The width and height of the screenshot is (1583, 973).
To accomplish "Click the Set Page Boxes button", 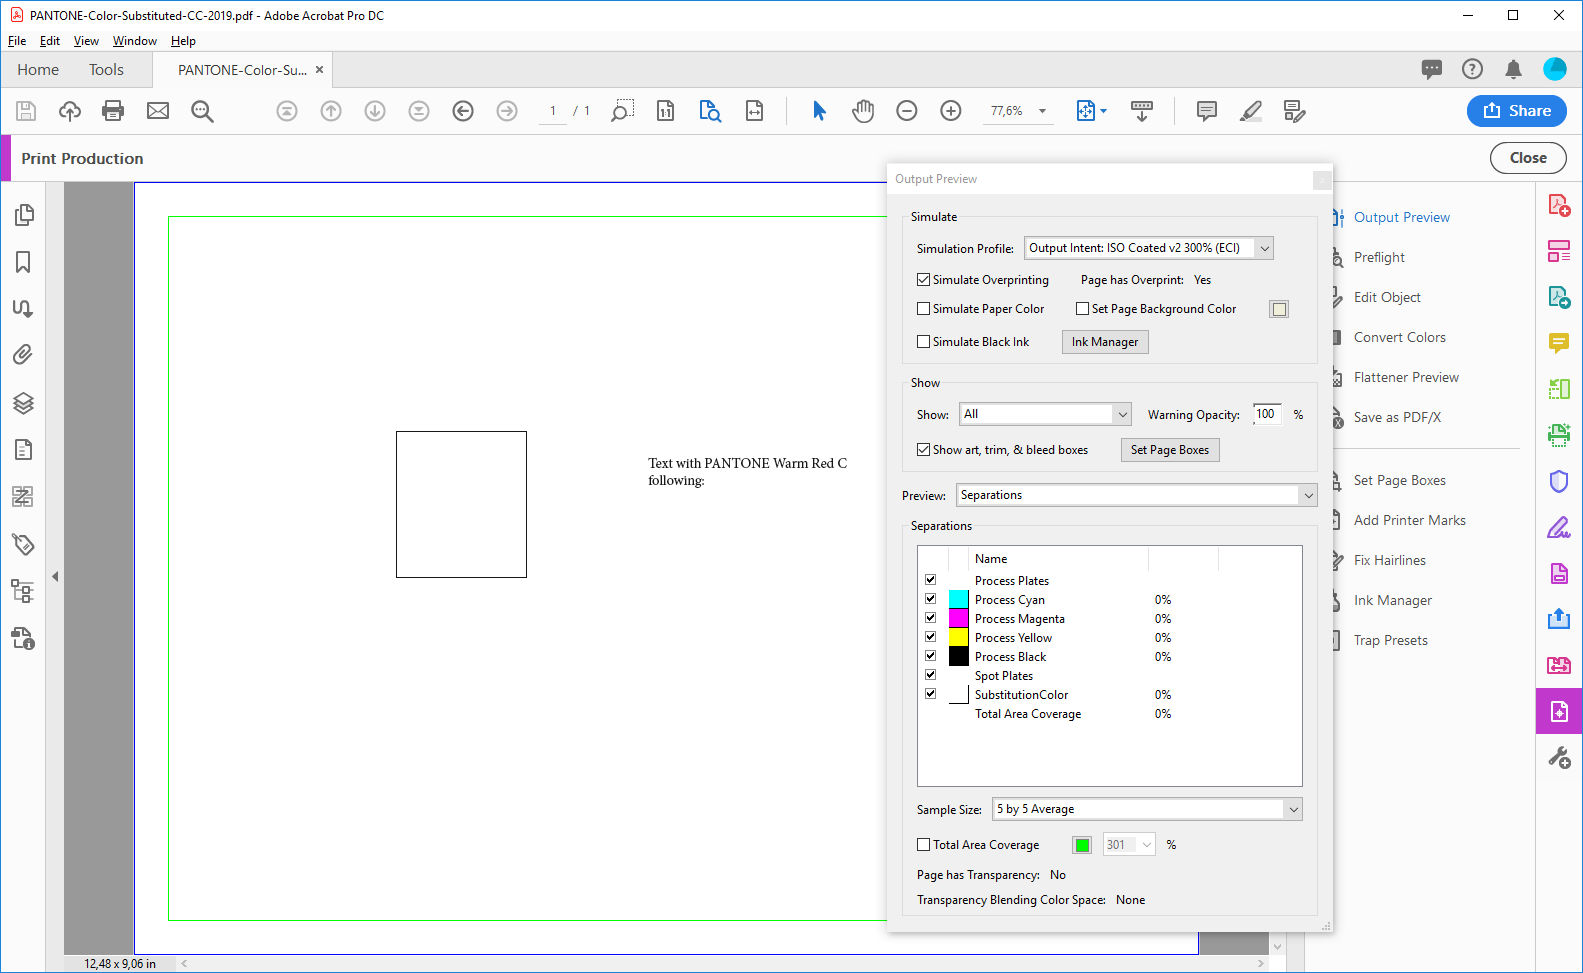I will point(1169,450).
